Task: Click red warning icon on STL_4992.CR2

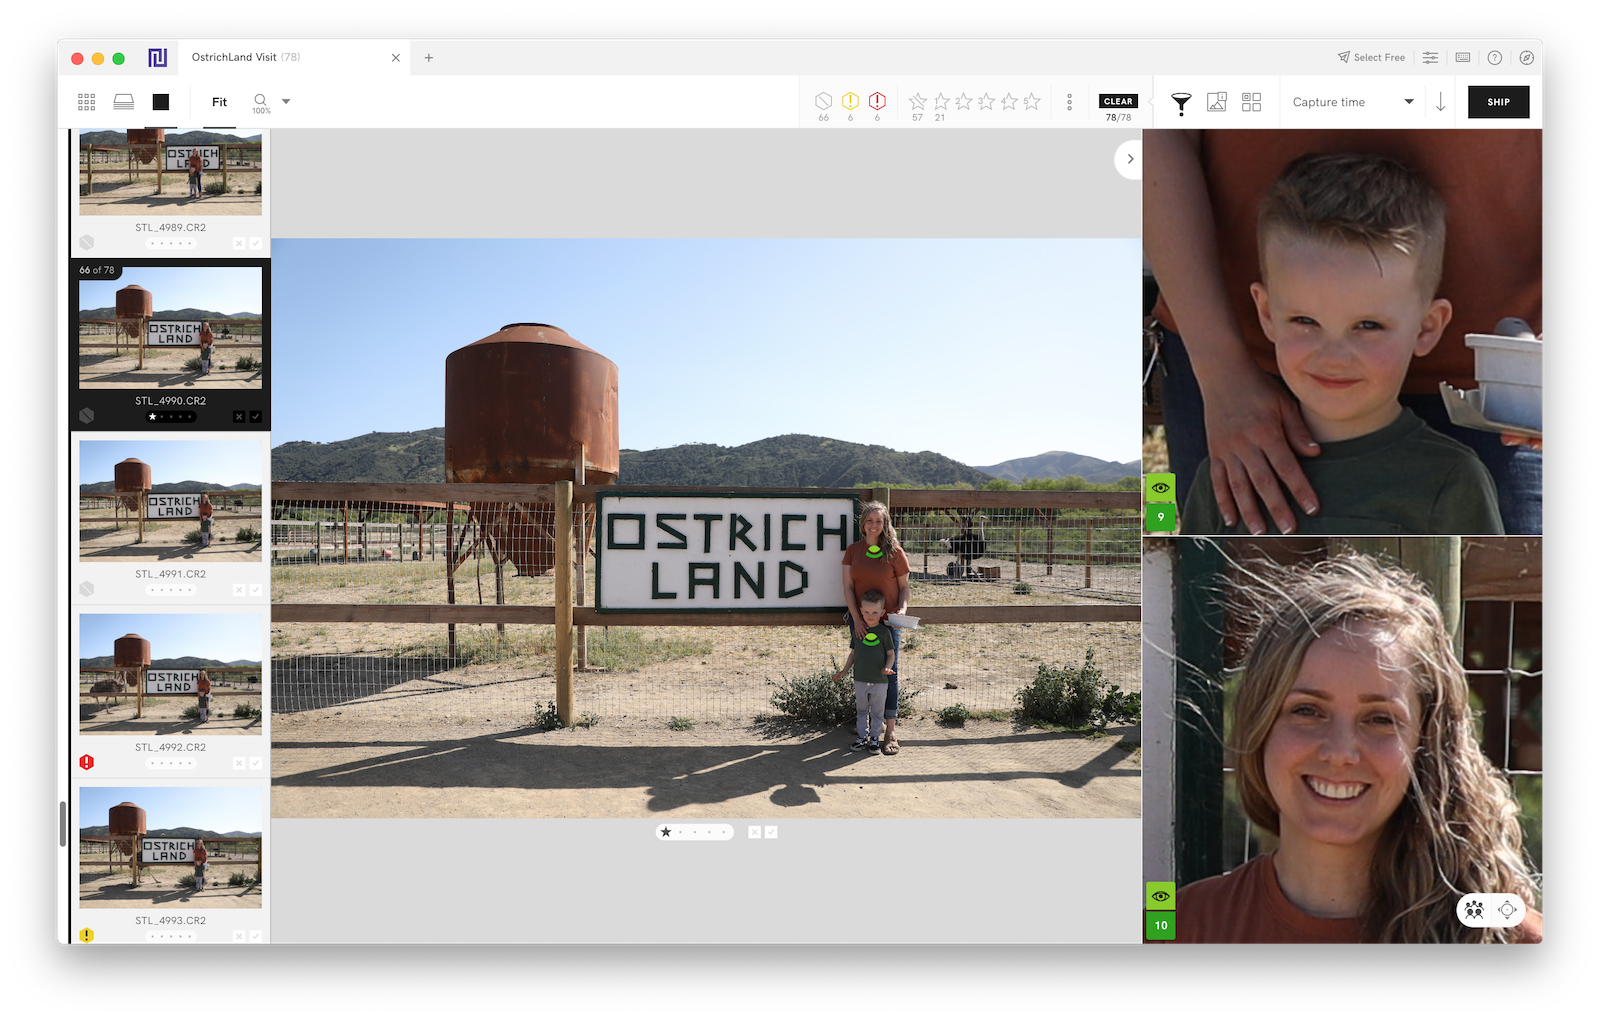Action: click(87, 762)
